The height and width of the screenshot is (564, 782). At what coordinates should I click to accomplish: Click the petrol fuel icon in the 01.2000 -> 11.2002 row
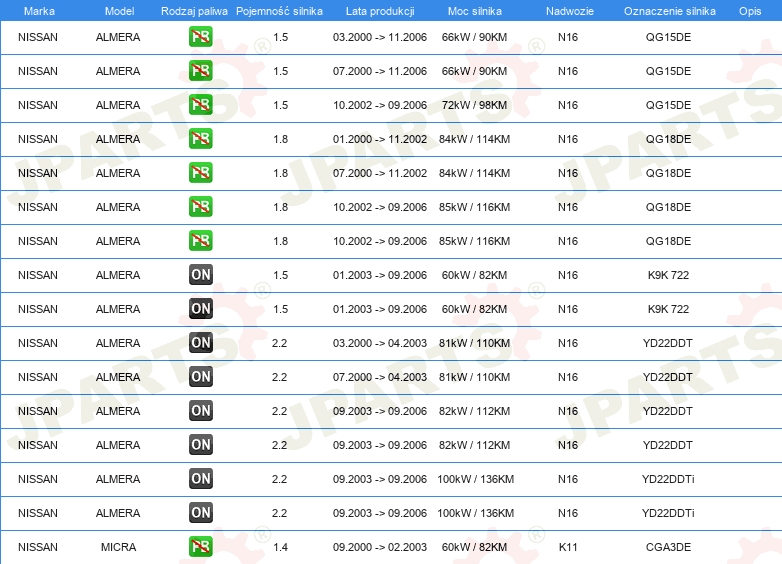[200, 139]
